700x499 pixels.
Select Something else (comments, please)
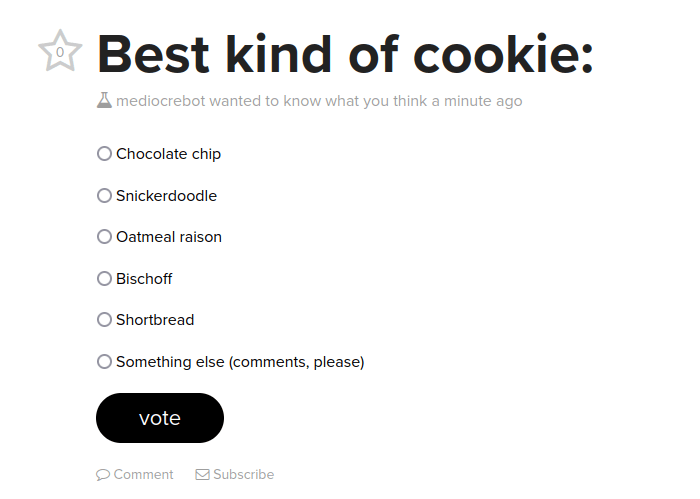[104, 362]
